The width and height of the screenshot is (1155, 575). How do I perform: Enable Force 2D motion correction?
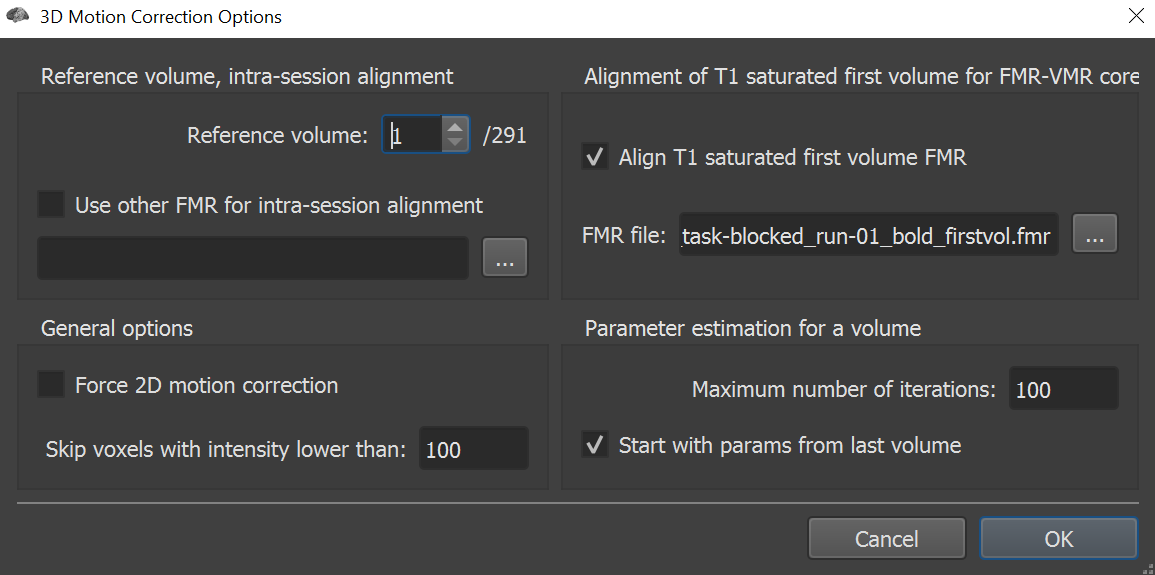51,384
